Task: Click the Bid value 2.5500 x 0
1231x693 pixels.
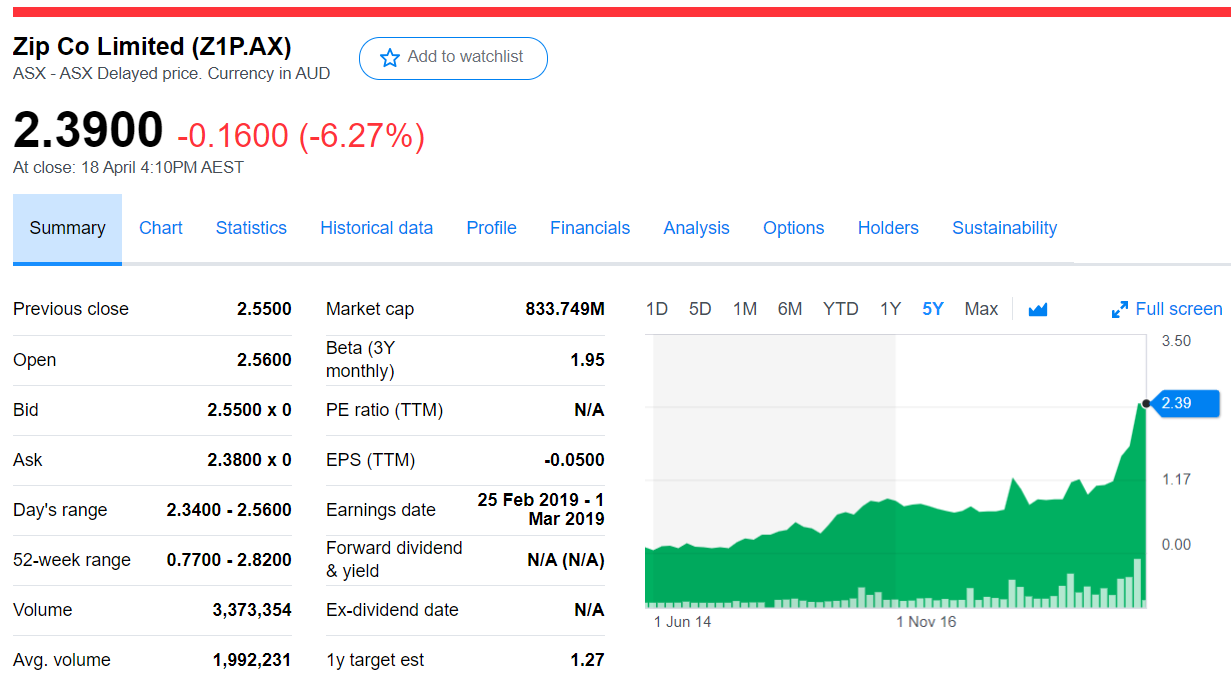Action: pos(249,410)
